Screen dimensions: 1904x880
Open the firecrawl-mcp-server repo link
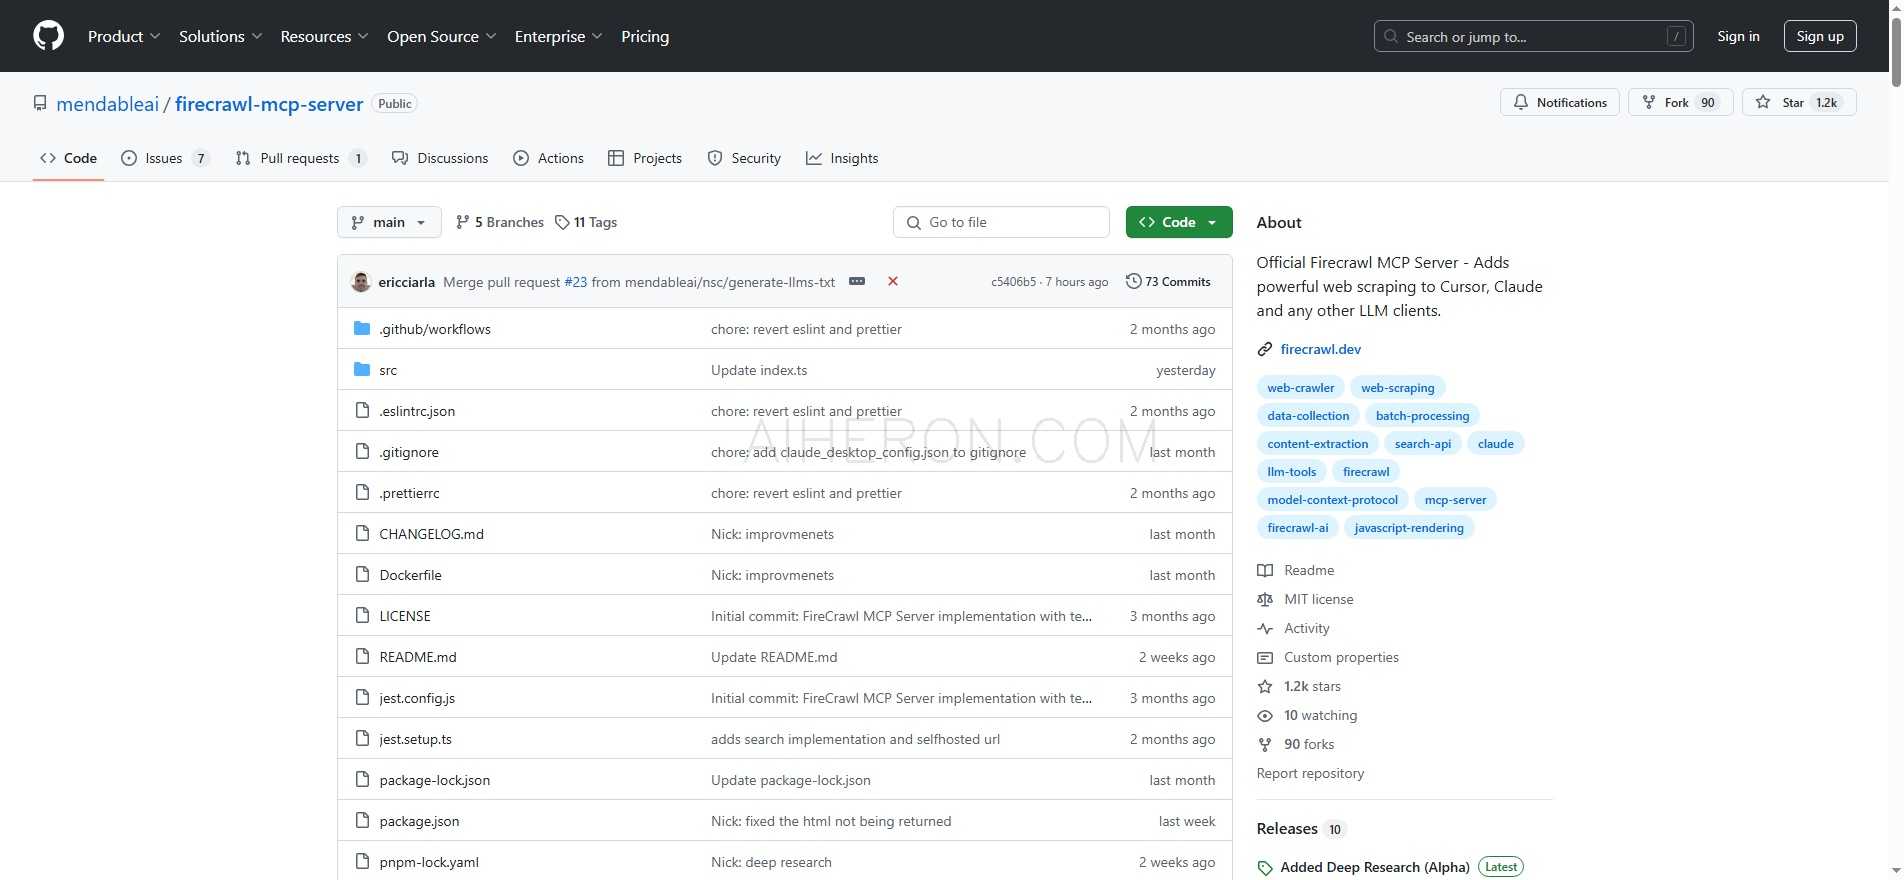tap(269, 104)
